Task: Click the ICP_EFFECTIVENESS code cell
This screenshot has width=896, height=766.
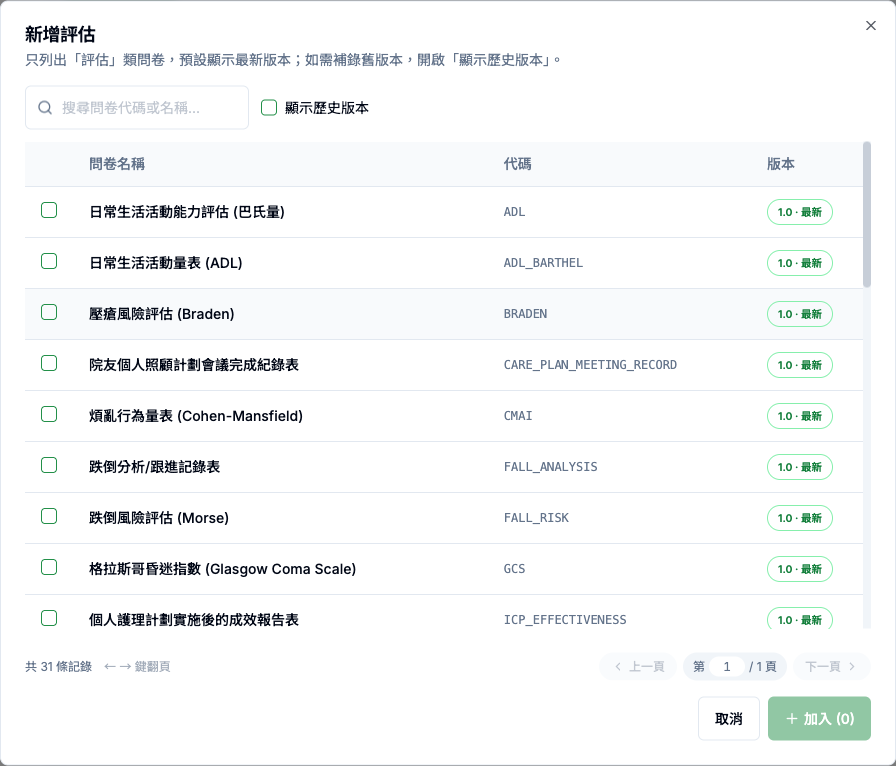Action: (565, 620)
